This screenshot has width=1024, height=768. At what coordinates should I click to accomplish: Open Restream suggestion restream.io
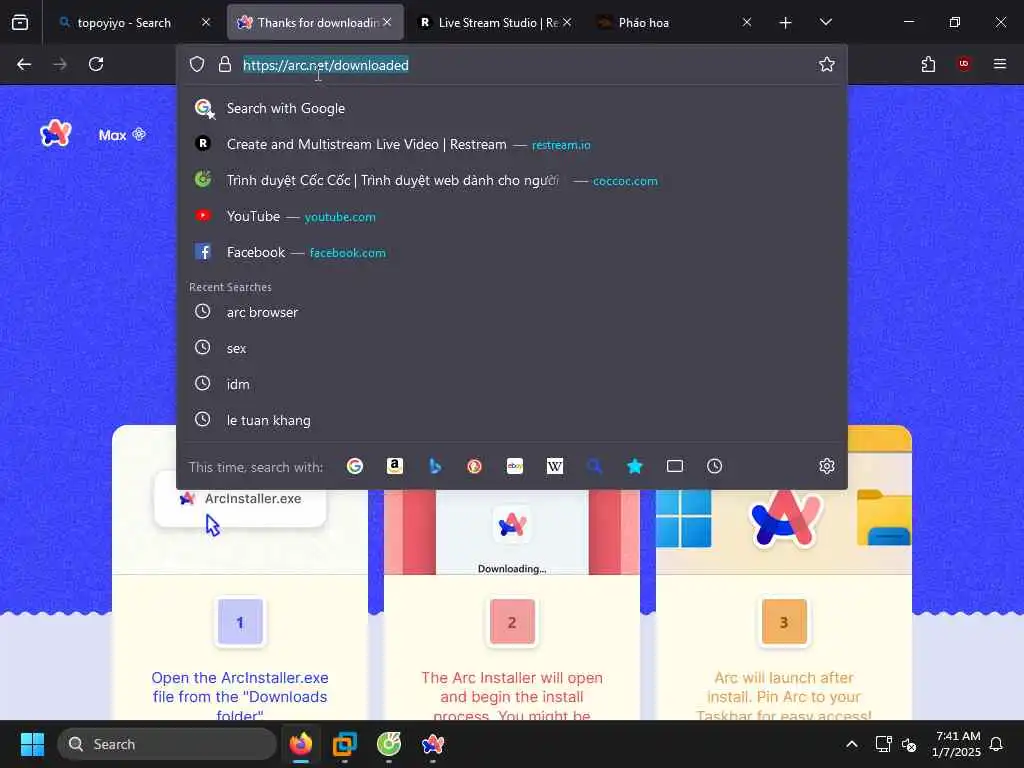point(511,144)
